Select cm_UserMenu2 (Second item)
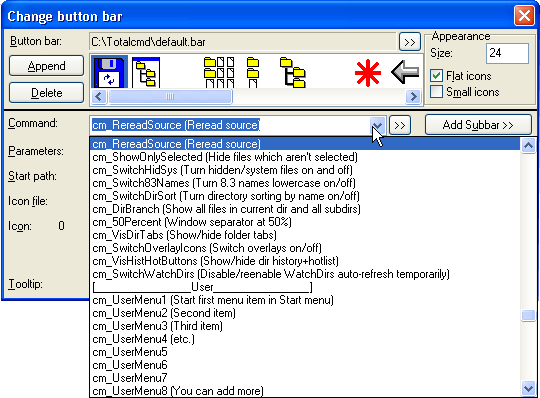The height and width of the screenshot is (398, 540). pos(305,313)
